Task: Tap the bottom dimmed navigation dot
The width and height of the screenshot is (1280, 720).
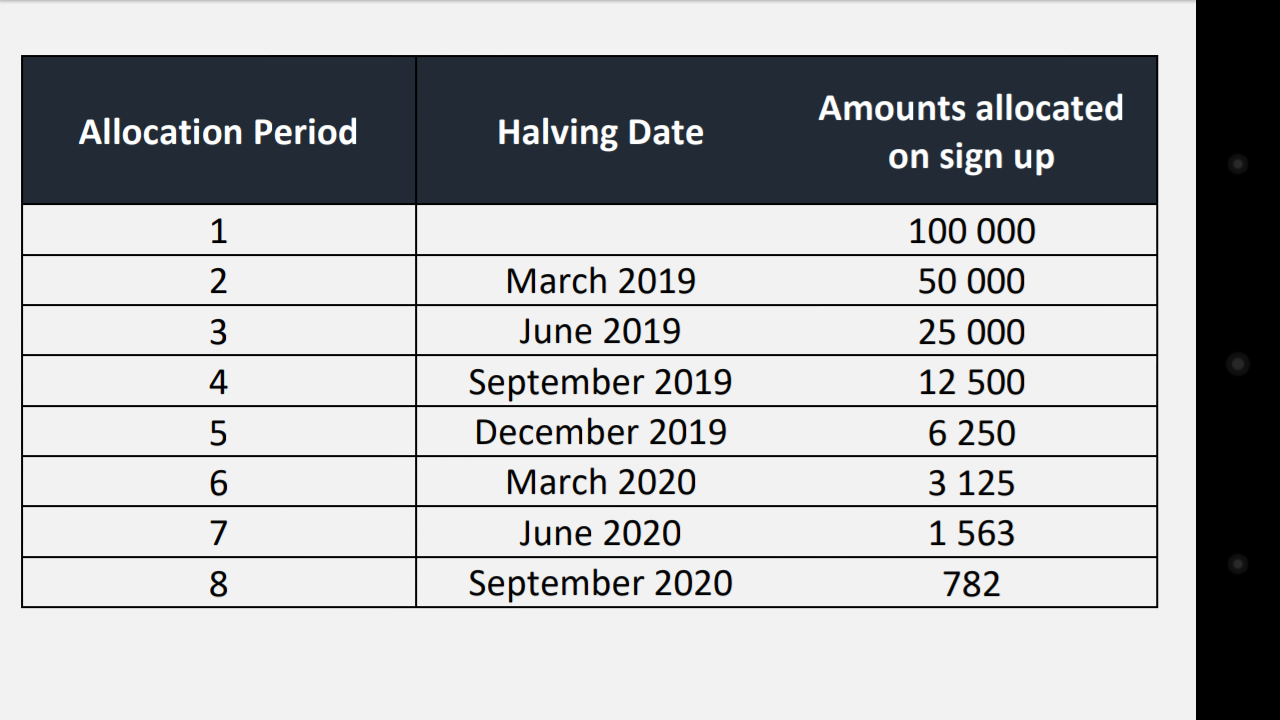Action: (x=1238, y=564)
